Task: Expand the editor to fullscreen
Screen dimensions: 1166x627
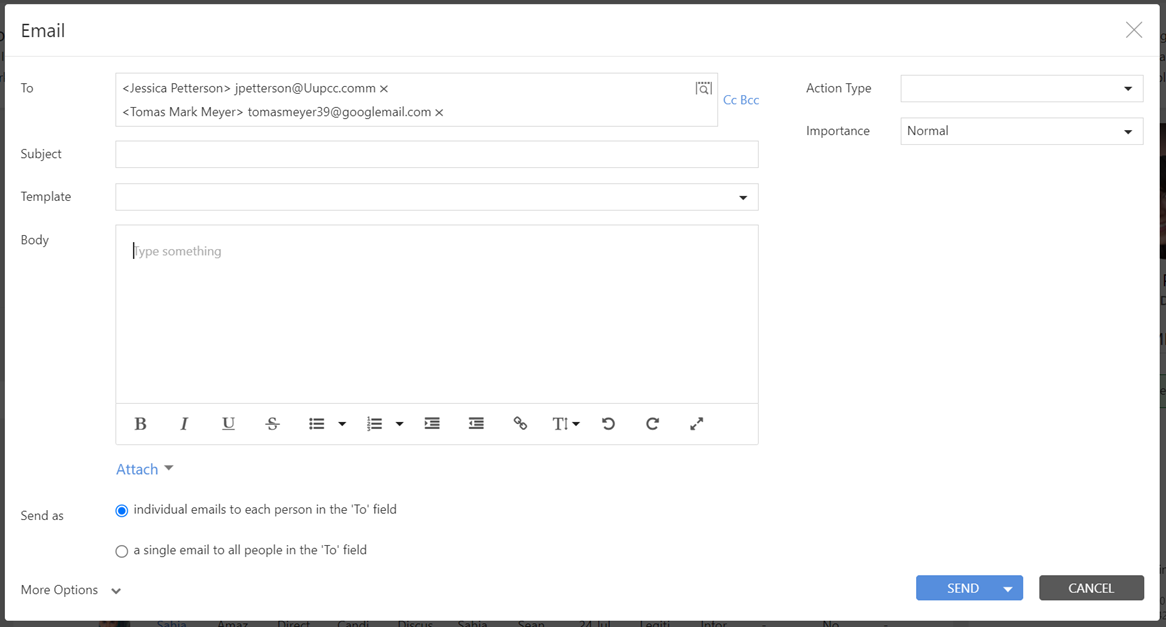Action: 696,424
